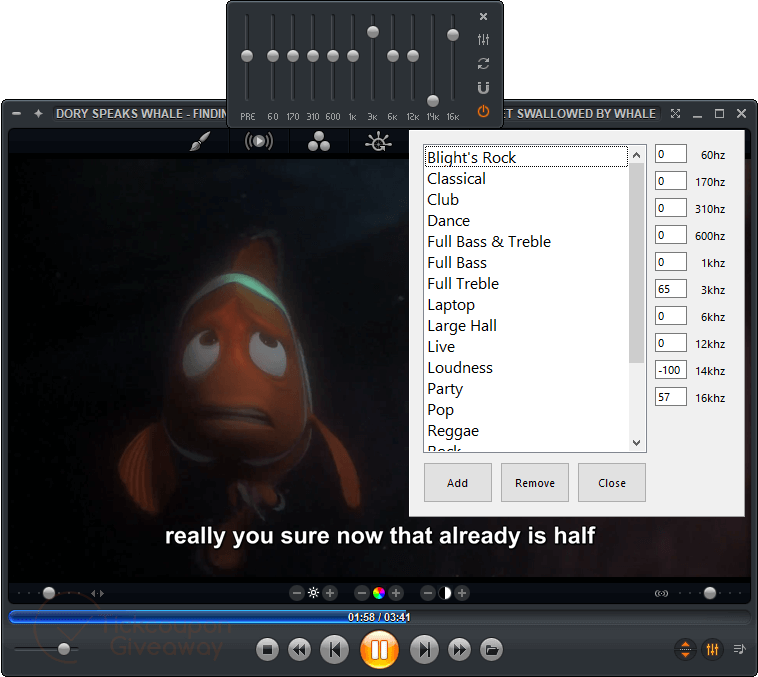
Task: Toggle equalizer power button
Action: tap(483, 112)
